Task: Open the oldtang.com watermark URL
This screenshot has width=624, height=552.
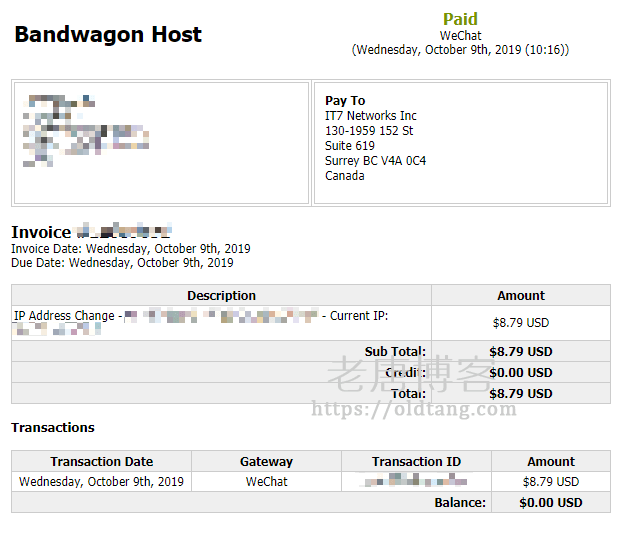Action: click(x=414, y=409)
